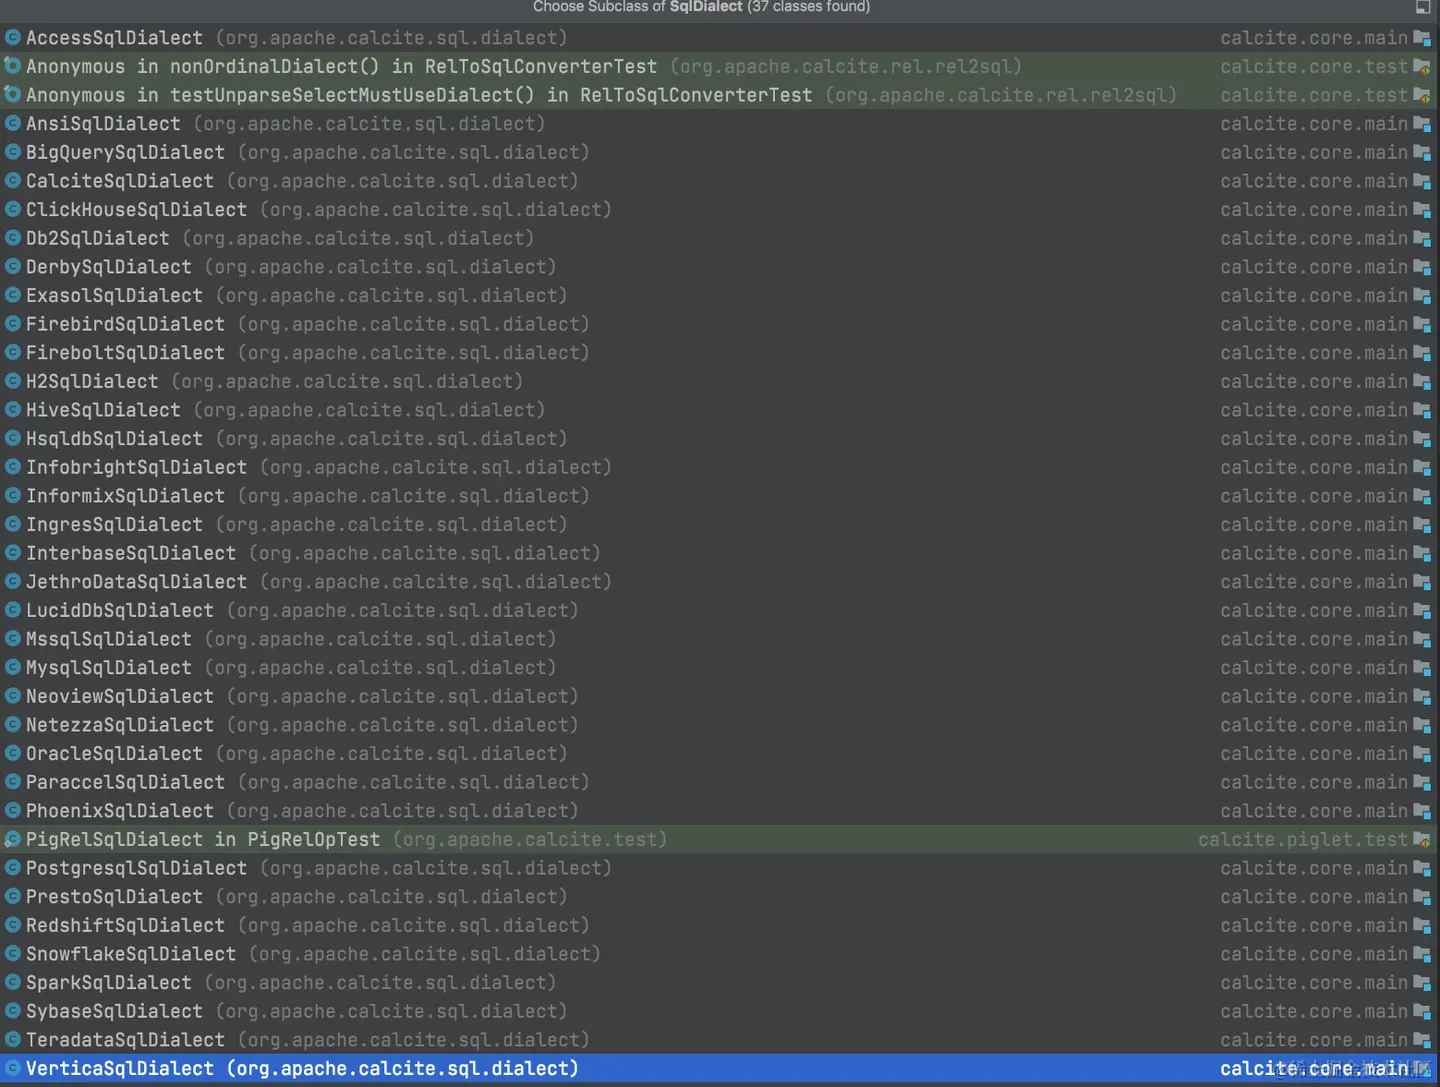Open ExasolSqlDialect subclass
The width and height of the screenshot is (1440, 1087).
718,296
